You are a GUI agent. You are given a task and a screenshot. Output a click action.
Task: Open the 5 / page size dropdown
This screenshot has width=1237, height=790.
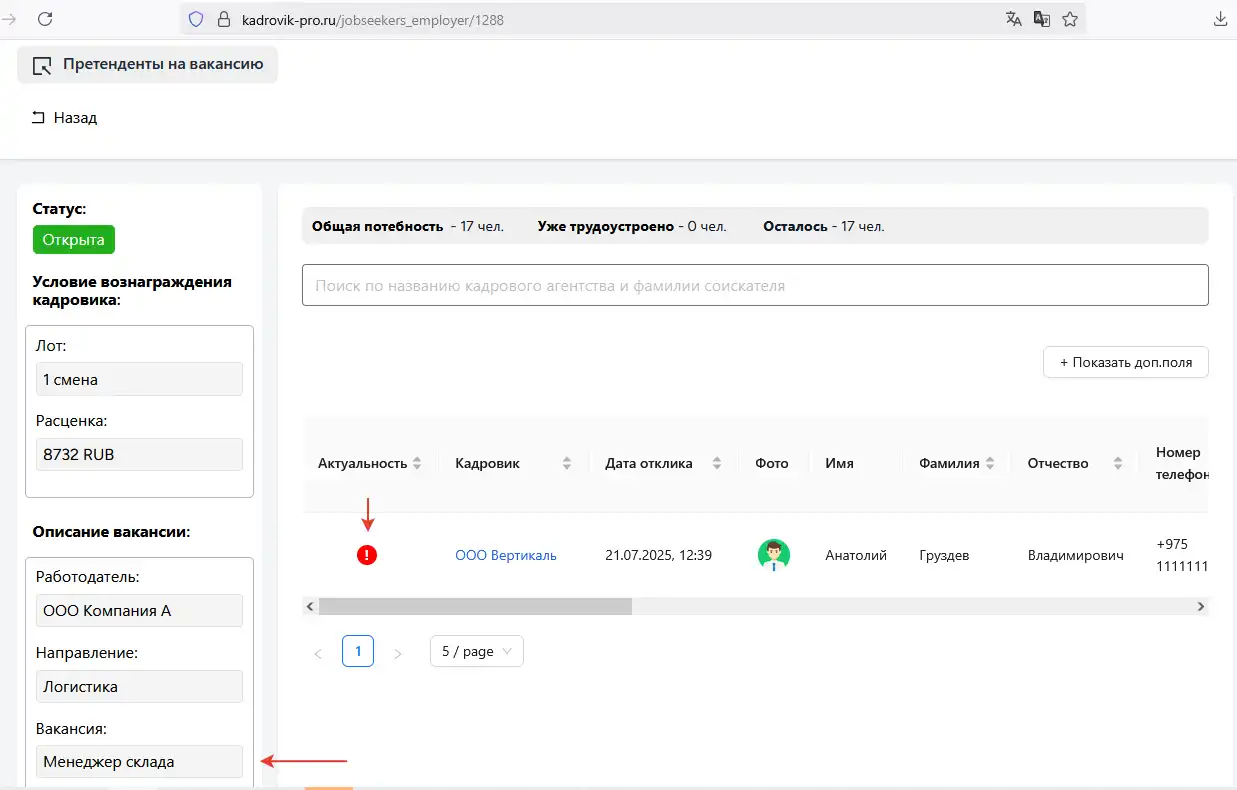pos(476,652)
